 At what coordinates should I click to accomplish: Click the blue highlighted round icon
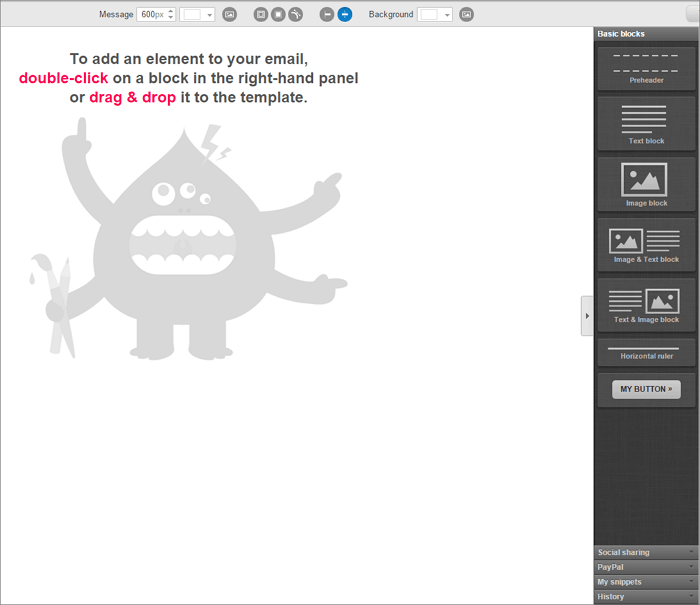(x=345, y=15)
